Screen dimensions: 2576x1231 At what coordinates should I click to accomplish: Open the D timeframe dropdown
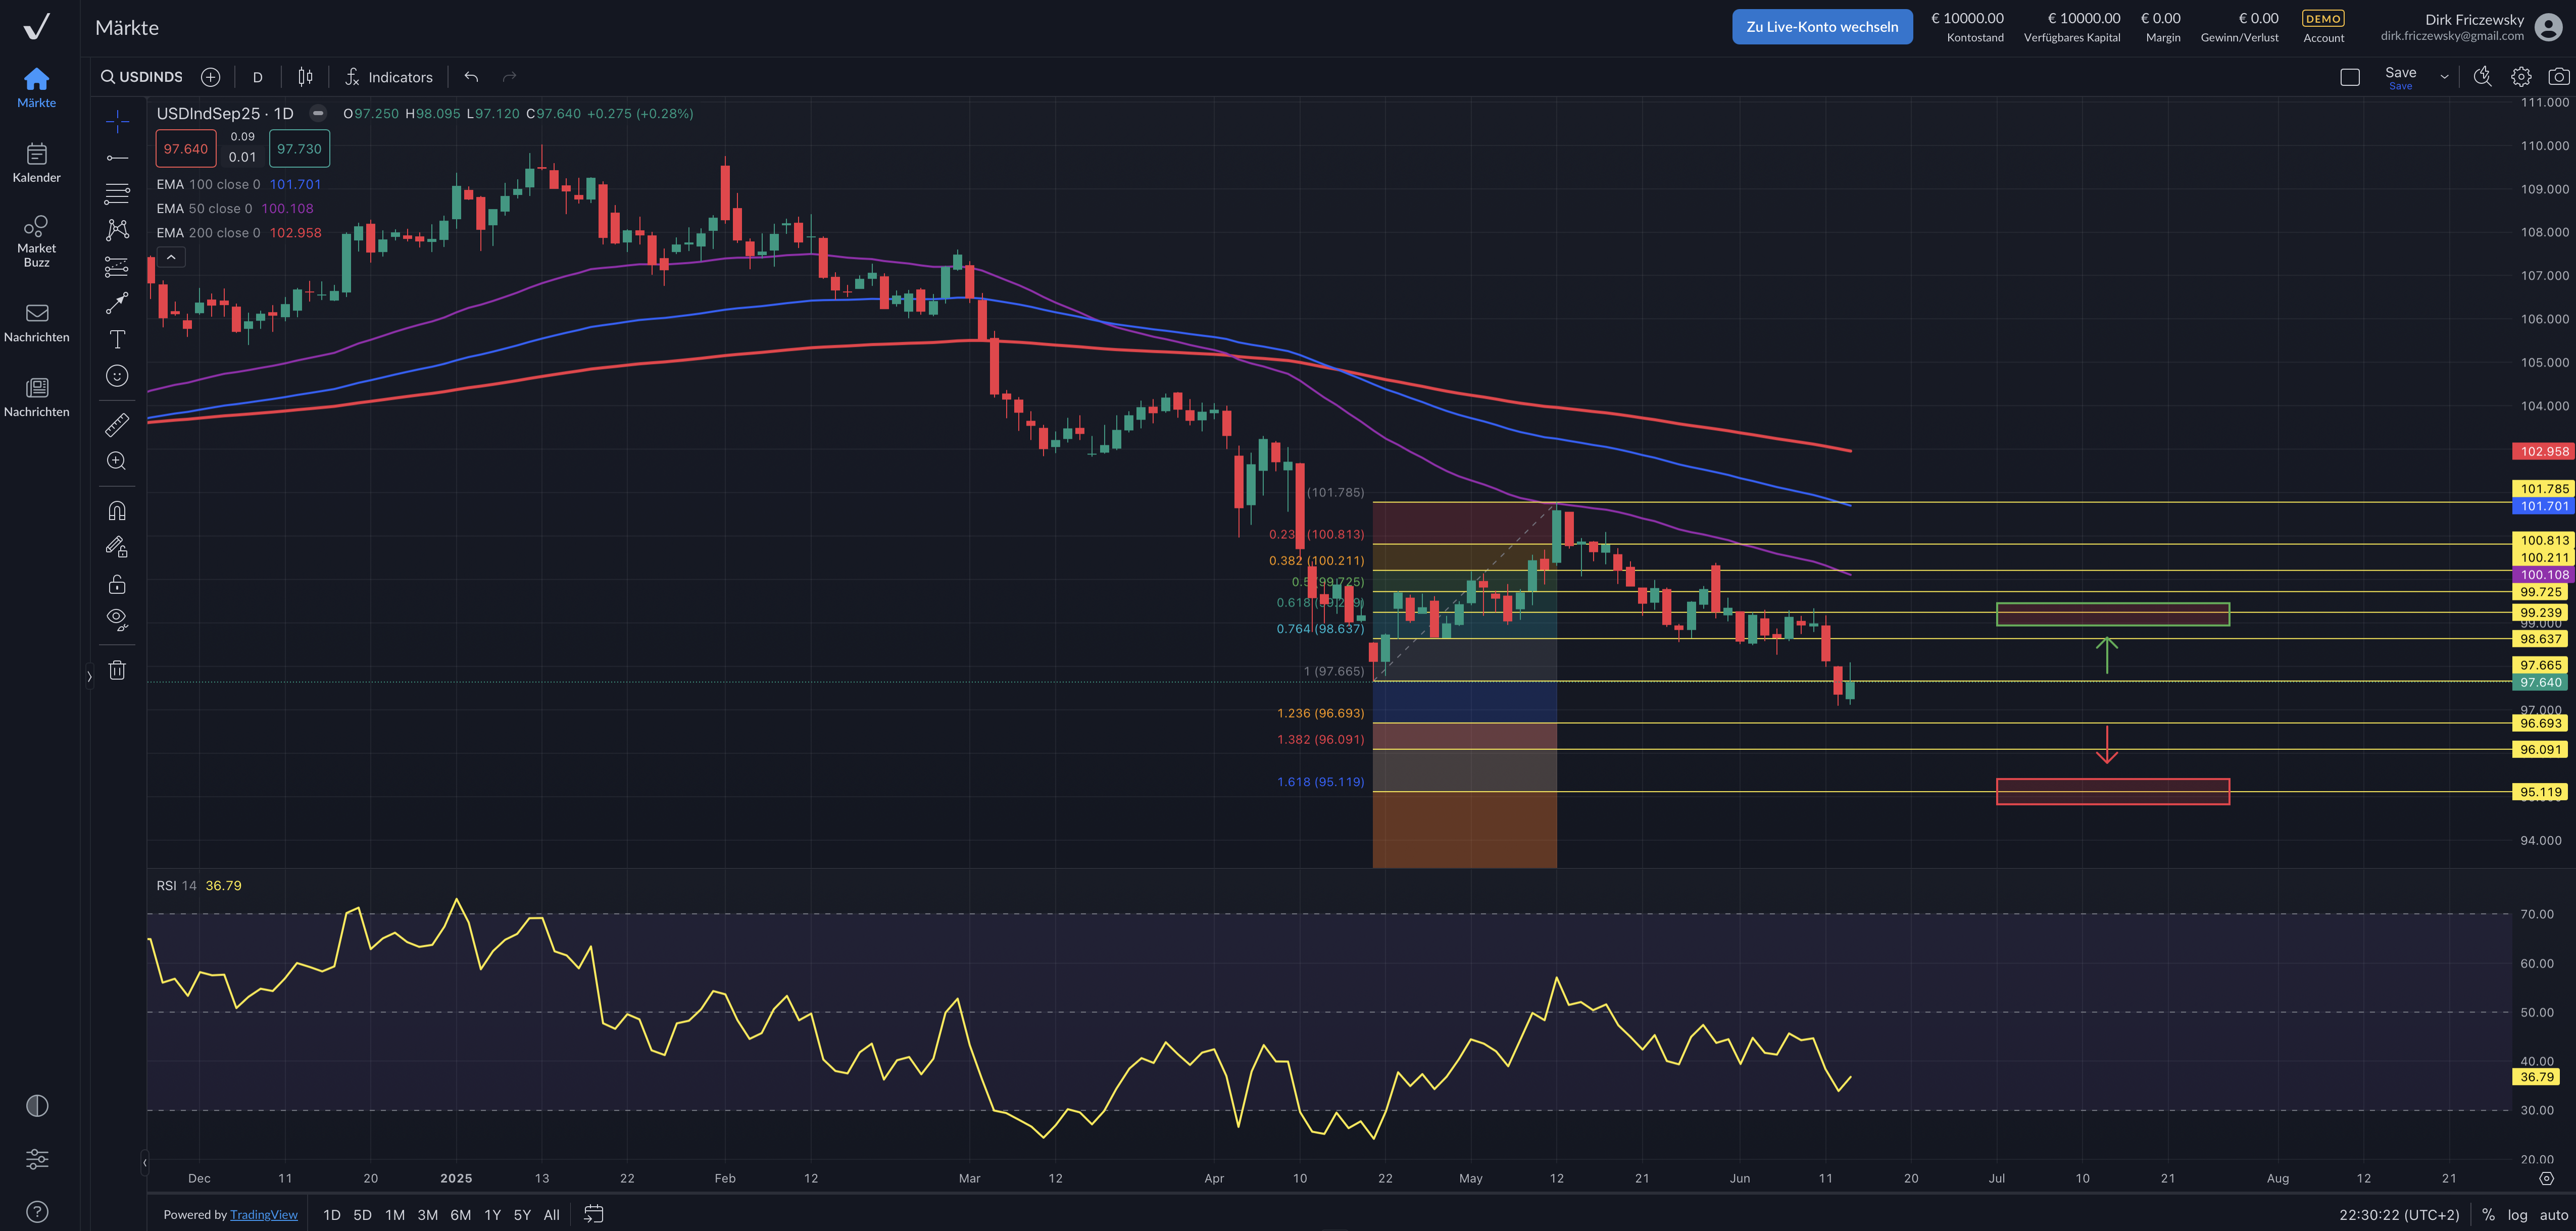click(257, 77)
